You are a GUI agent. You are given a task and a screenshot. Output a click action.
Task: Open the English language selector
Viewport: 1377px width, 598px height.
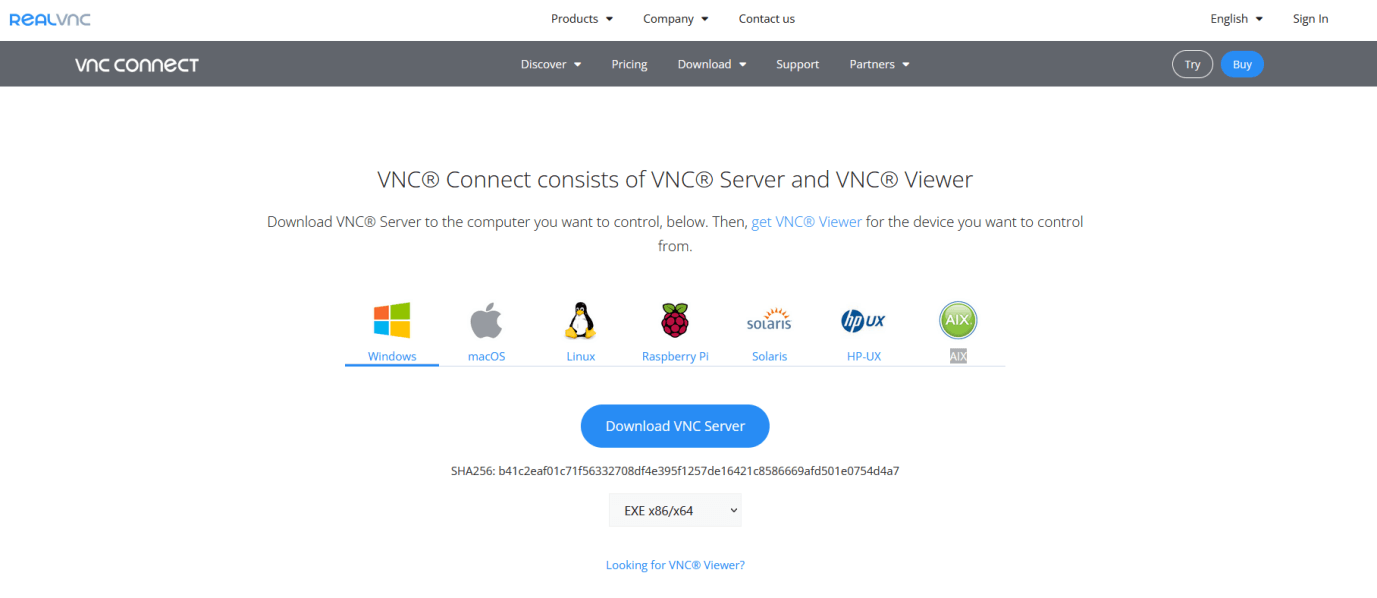coord(1236,19)
